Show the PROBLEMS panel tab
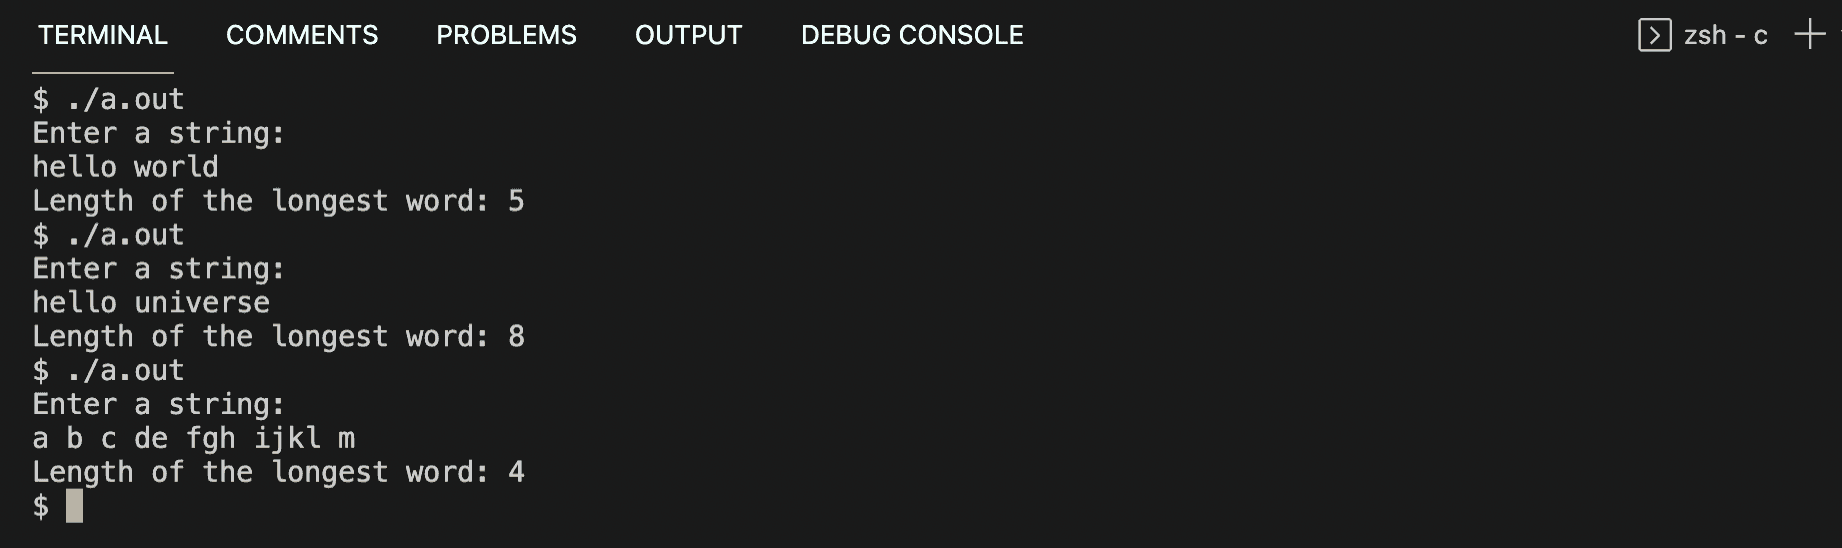This screenshot has height=548, width=1842. pos(506,35)
